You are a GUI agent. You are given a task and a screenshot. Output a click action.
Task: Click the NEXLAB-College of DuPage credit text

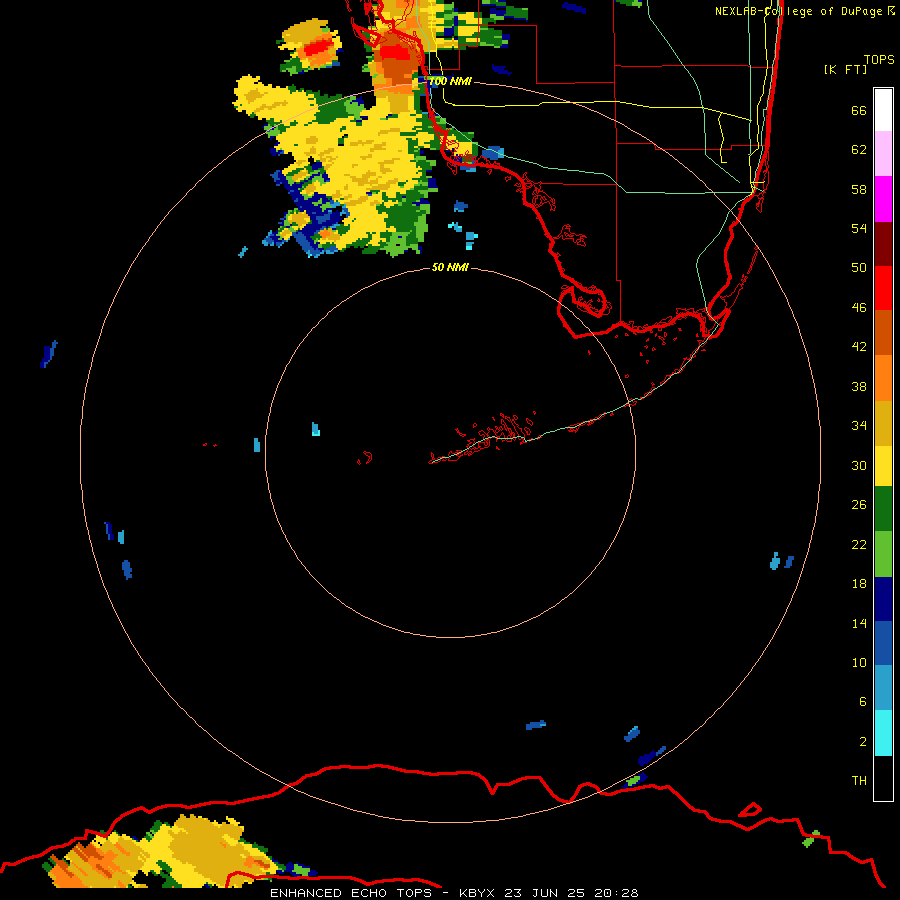798,11
